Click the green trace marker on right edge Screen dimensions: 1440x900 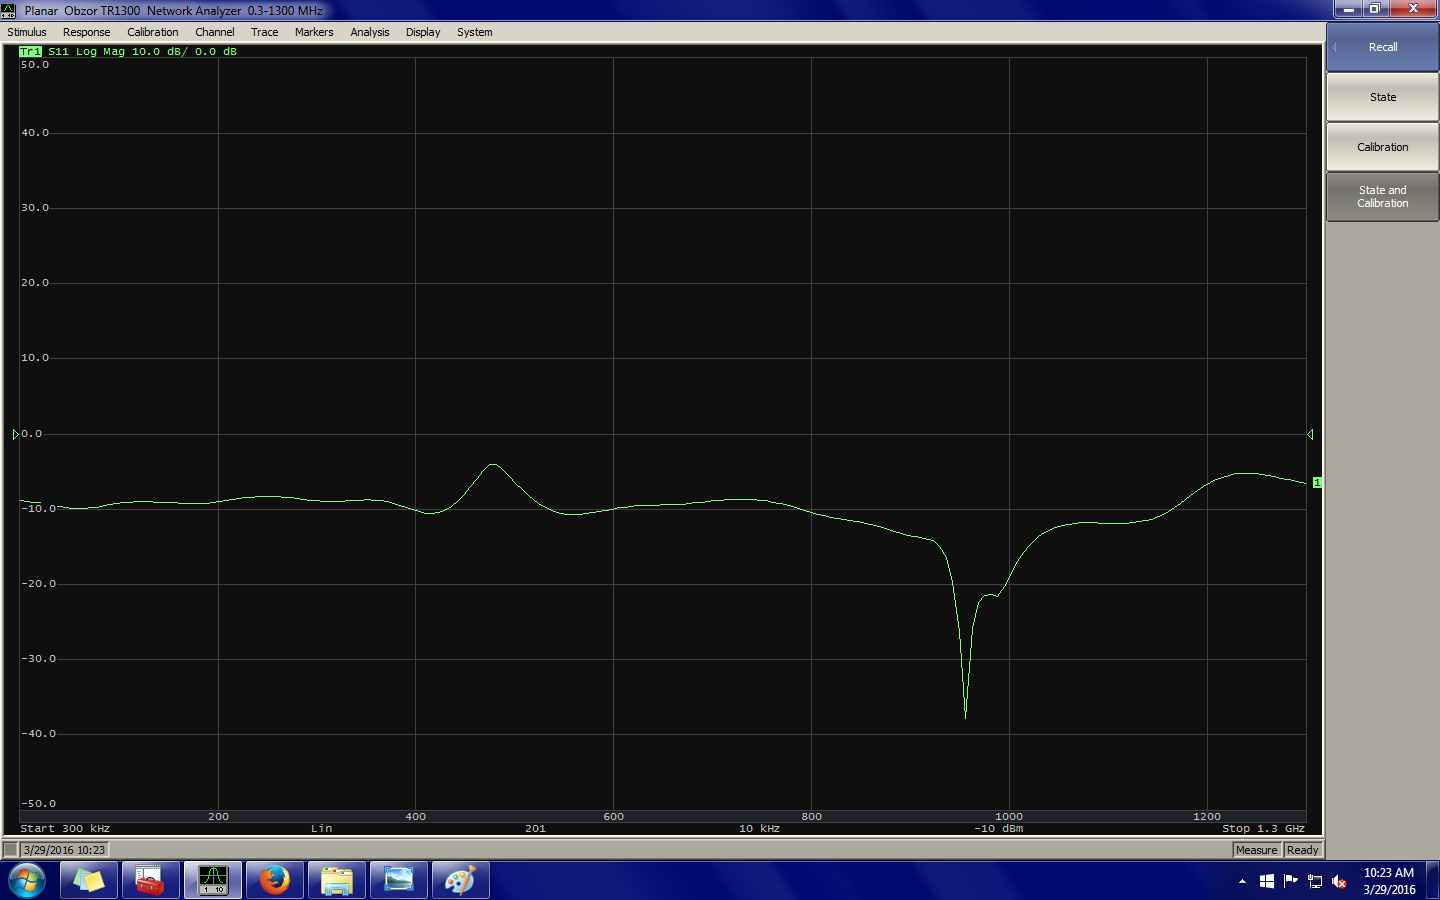(x=1317, y=483)
